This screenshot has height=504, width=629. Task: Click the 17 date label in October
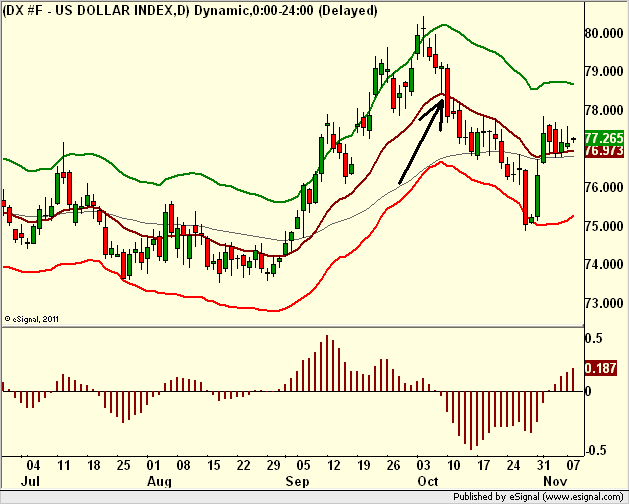tap(483, 465)
